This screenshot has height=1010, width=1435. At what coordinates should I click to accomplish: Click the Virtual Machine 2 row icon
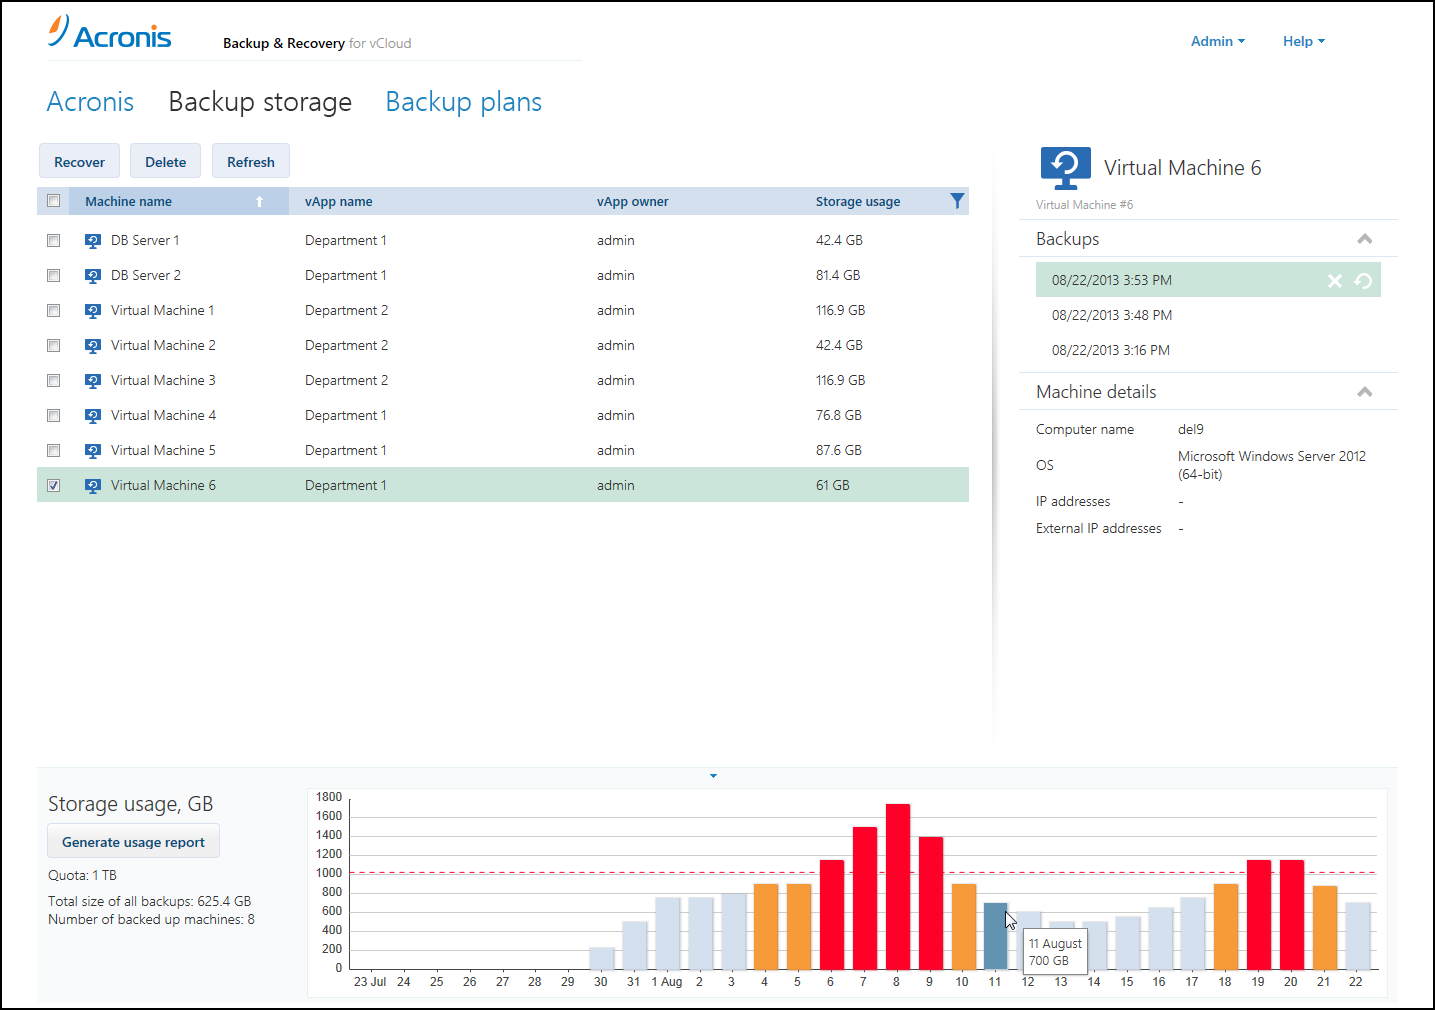(x=93, y=345)
